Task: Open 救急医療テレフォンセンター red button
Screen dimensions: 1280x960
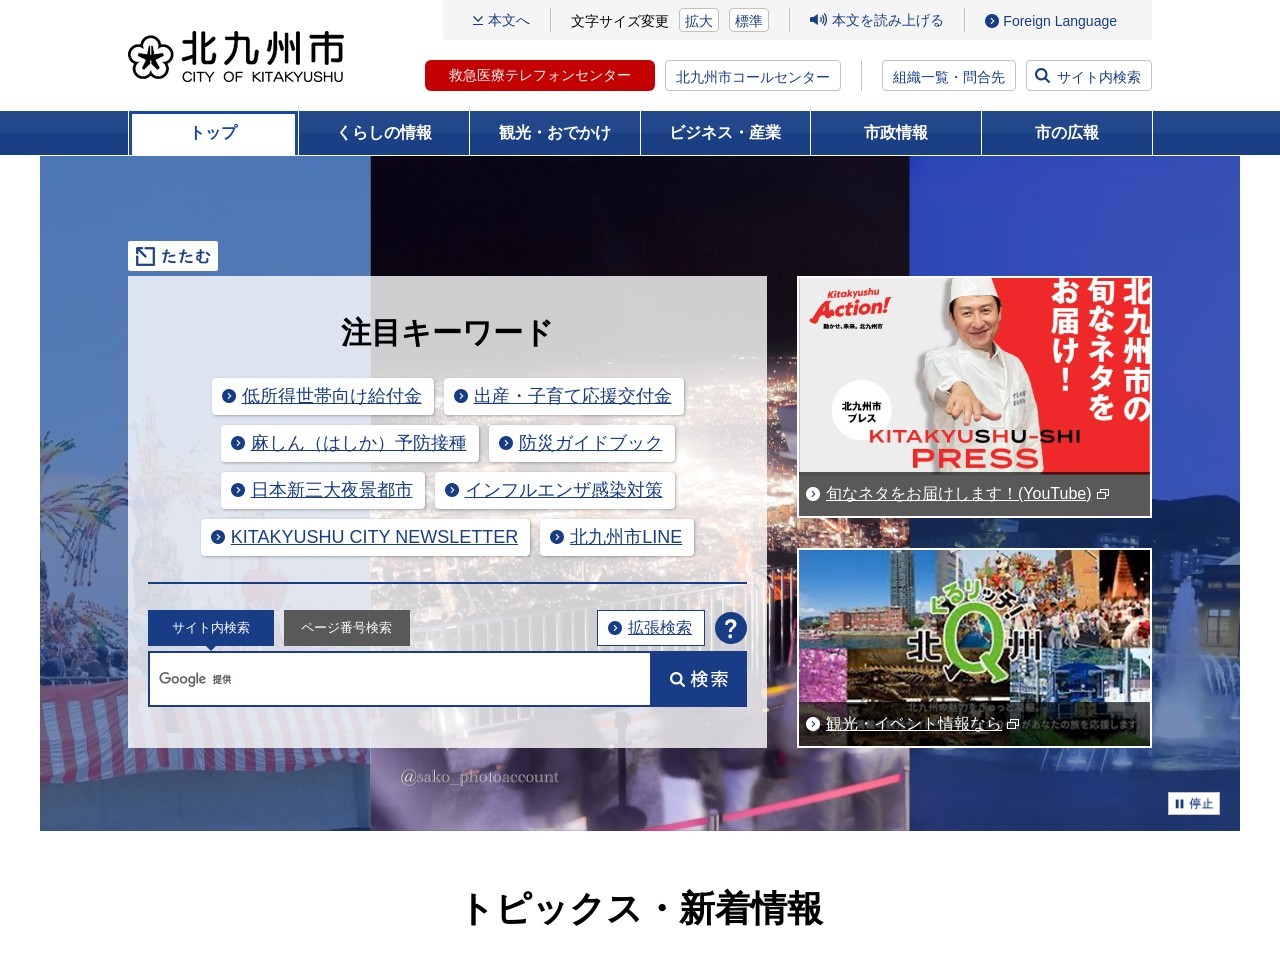Action: [540, 76]
